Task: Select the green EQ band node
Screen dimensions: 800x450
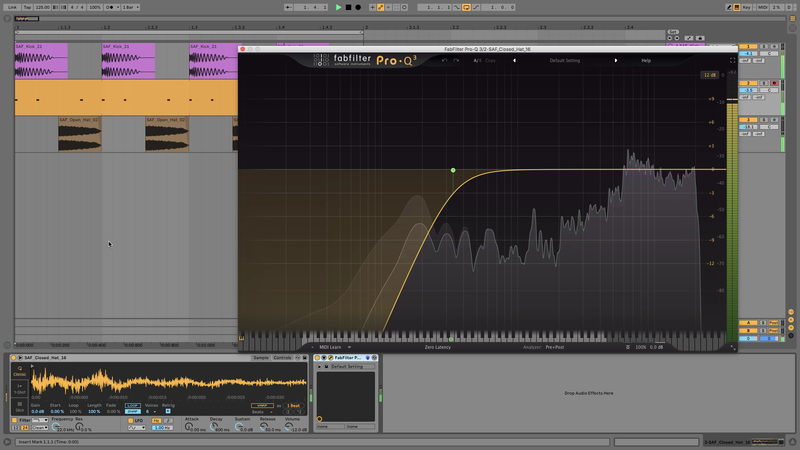Action: tap(453, 170)
